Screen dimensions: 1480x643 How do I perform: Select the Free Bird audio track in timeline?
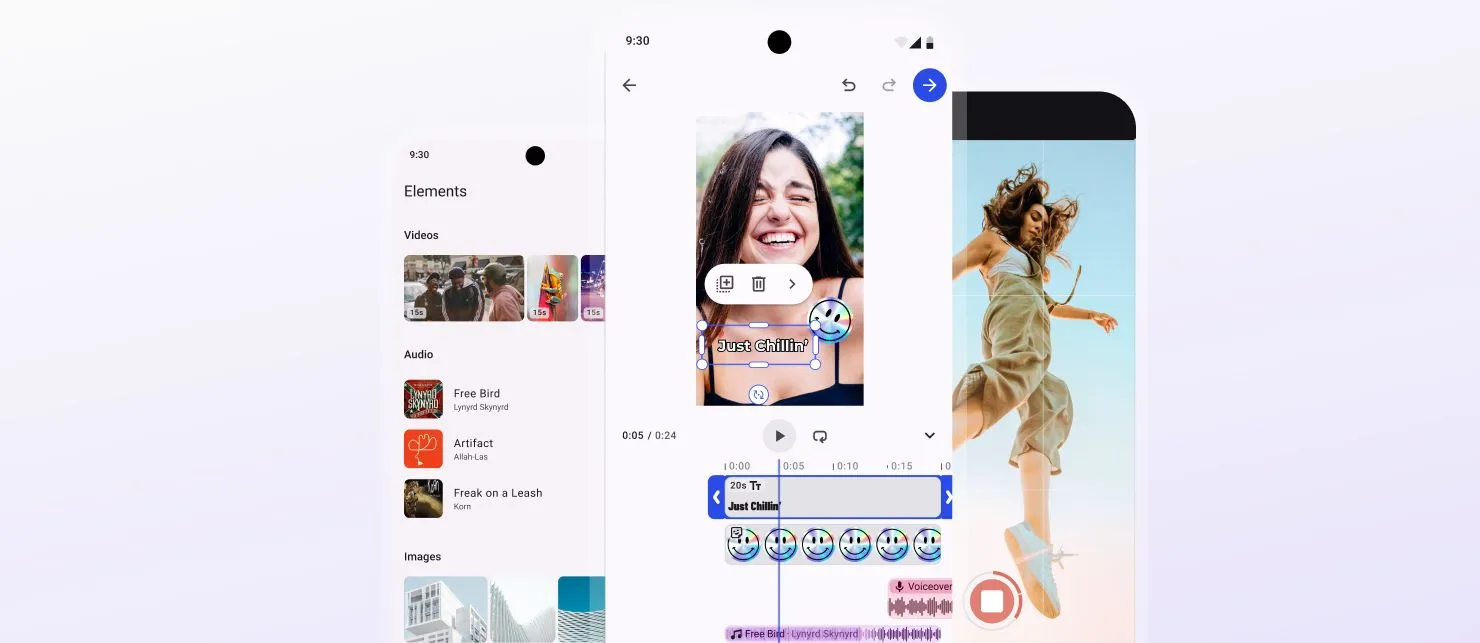coord(833,634)
